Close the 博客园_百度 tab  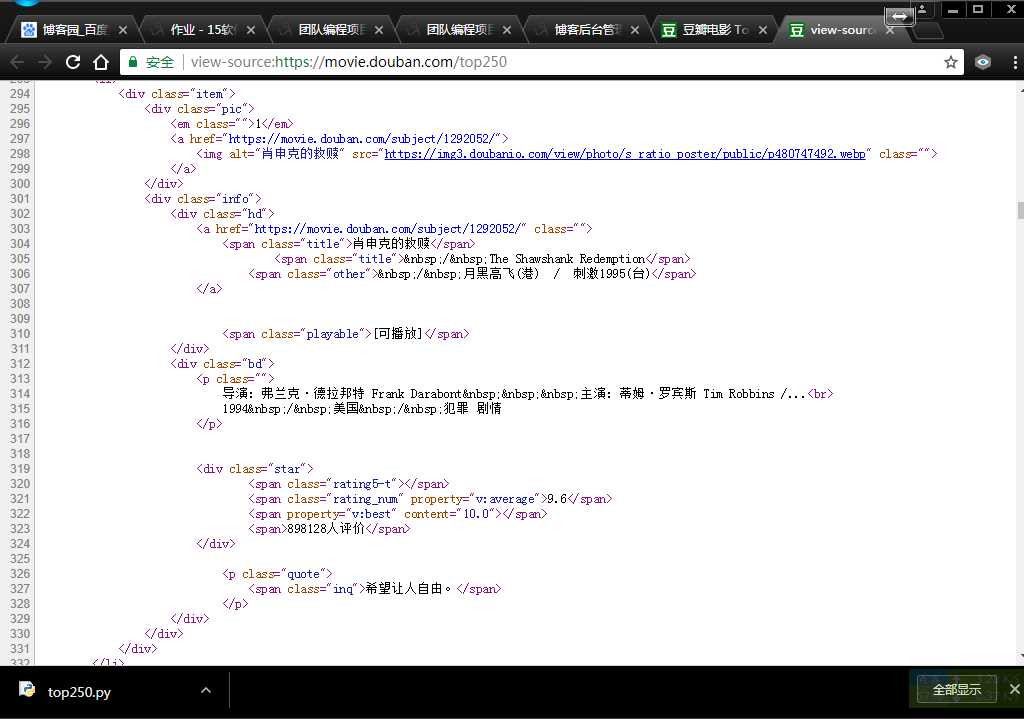(x=123, y=30)
